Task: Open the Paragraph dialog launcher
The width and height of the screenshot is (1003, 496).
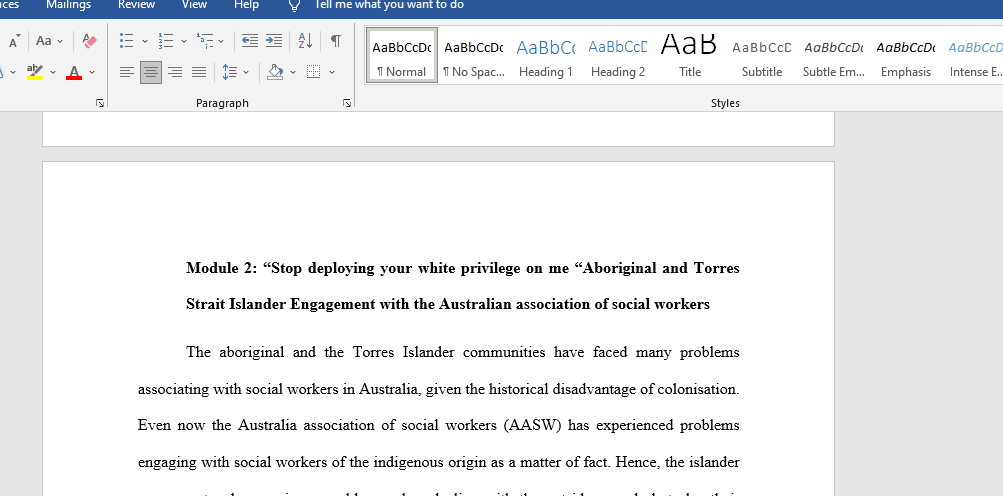Action: point(347,102)
